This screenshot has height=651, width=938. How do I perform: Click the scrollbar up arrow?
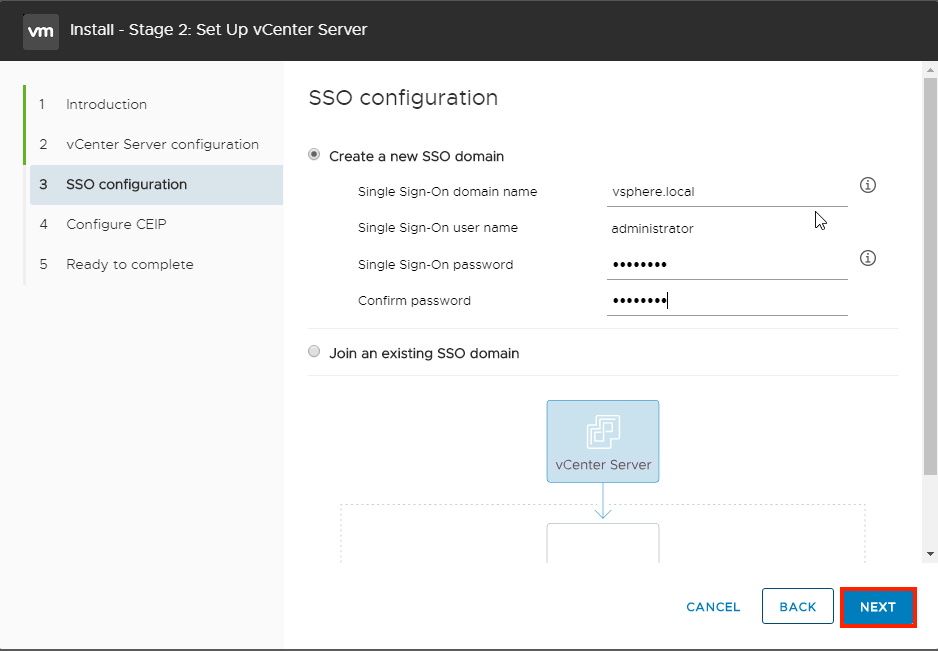point(930,70)
